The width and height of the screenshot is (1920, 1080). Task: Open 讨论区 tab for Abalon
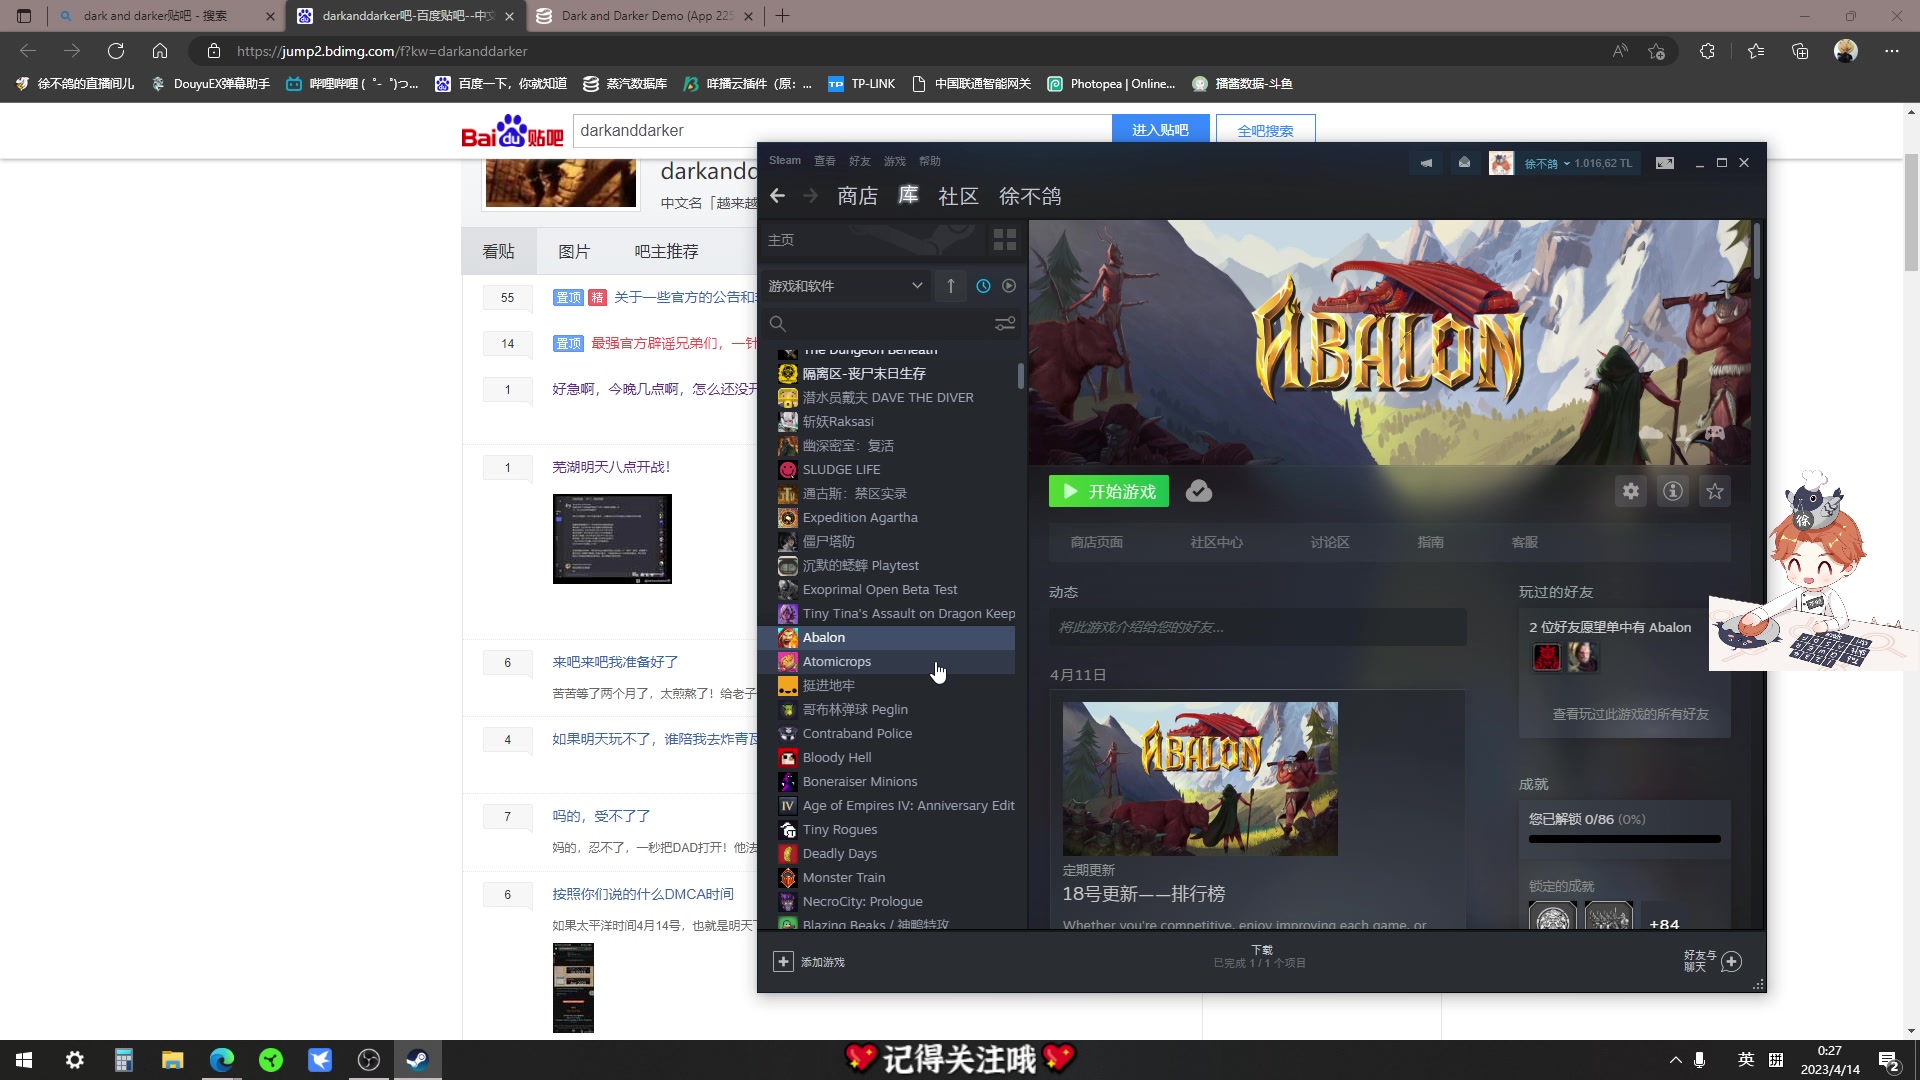coord(1330,542)
